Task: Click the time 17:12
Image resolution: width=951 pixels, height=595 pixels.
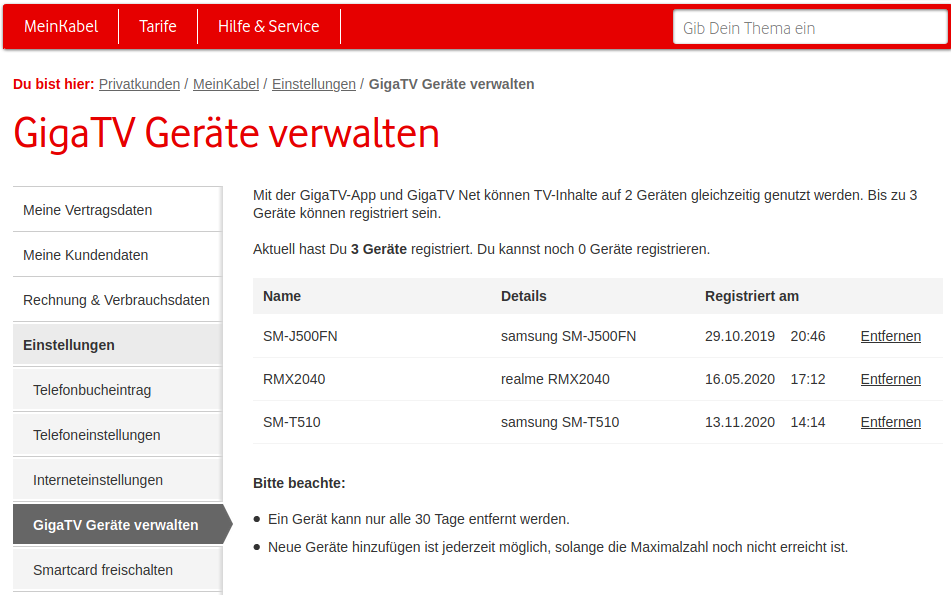Action: [x=808, y=379]
